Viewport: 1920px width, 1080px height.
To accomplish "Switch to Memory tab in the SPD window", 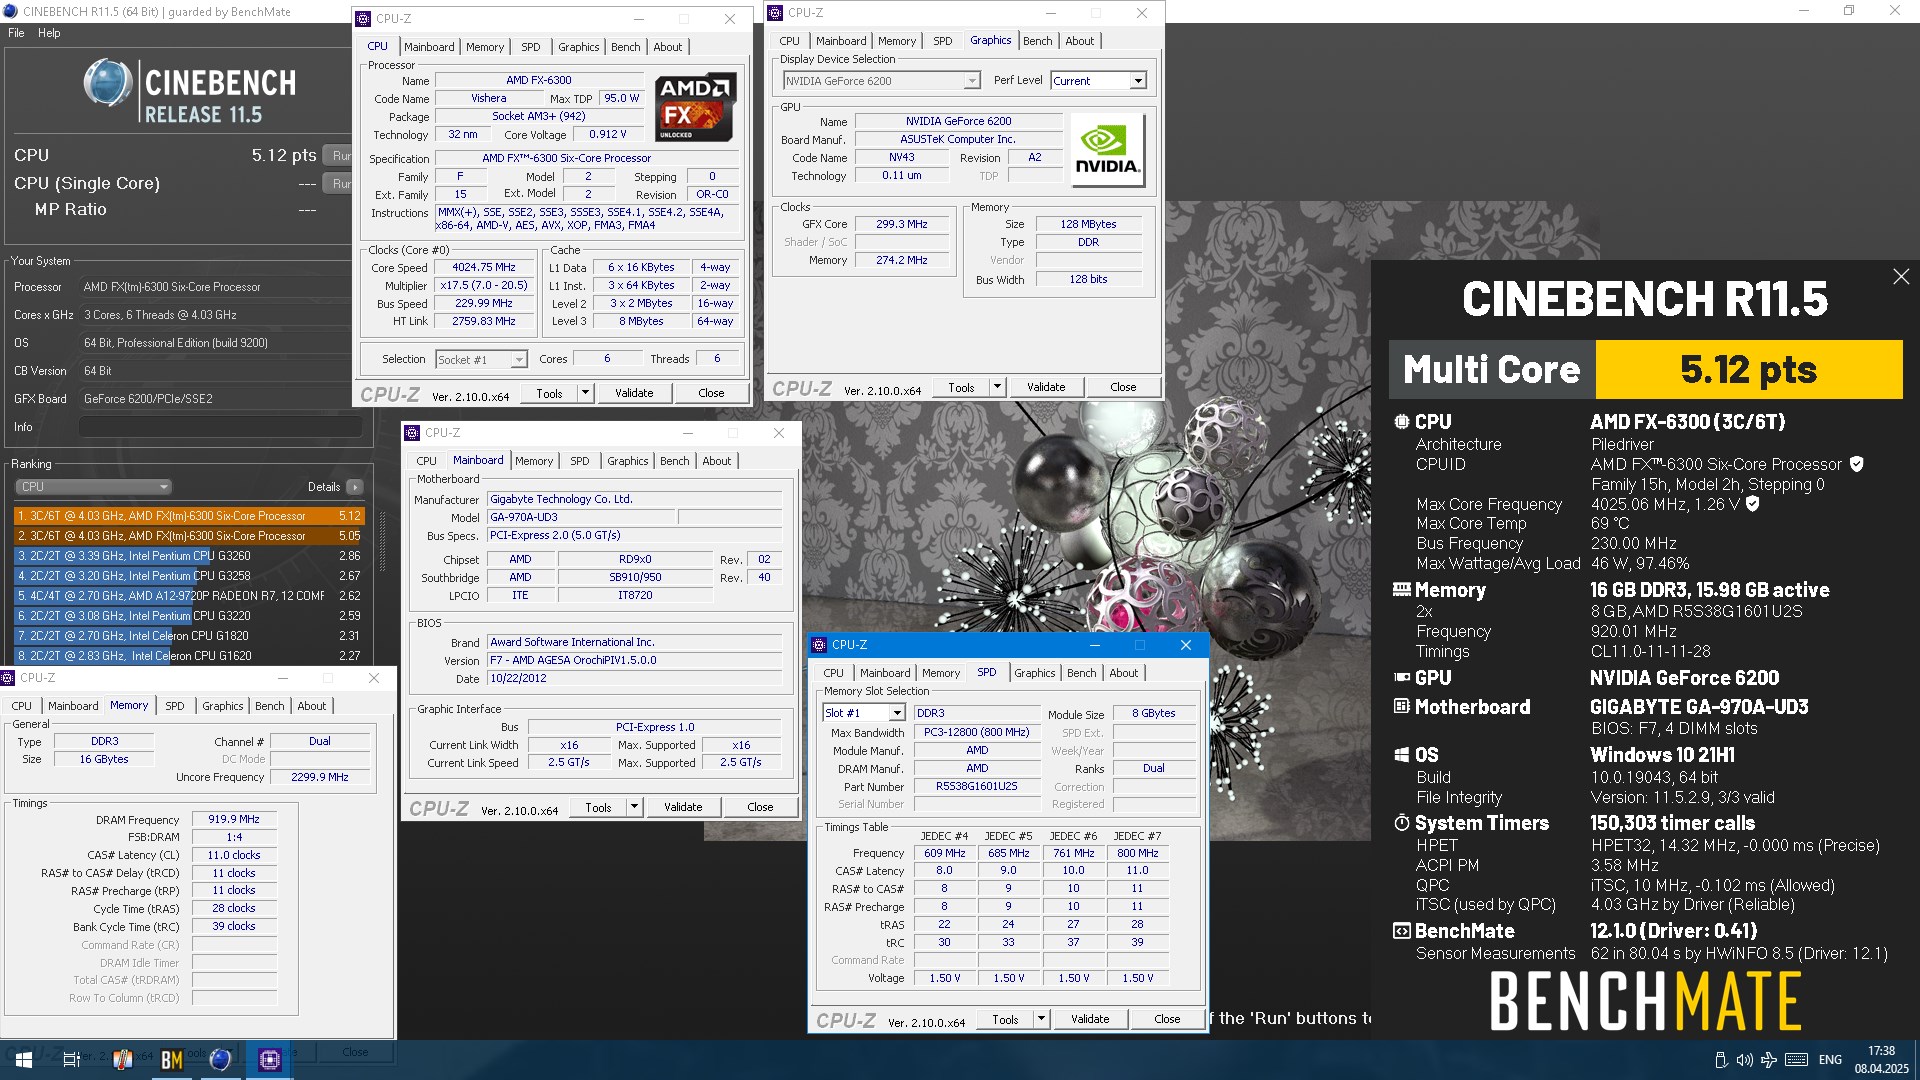I will pos(940,673).
